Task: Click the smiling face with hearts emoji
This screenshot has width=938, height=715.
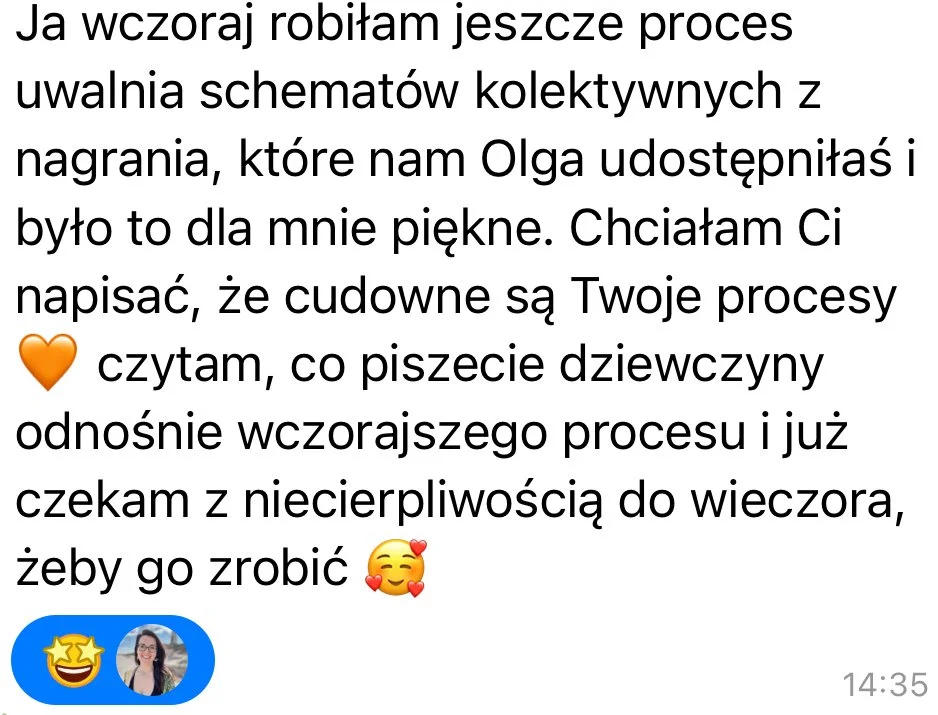Action: click(396, 568)
